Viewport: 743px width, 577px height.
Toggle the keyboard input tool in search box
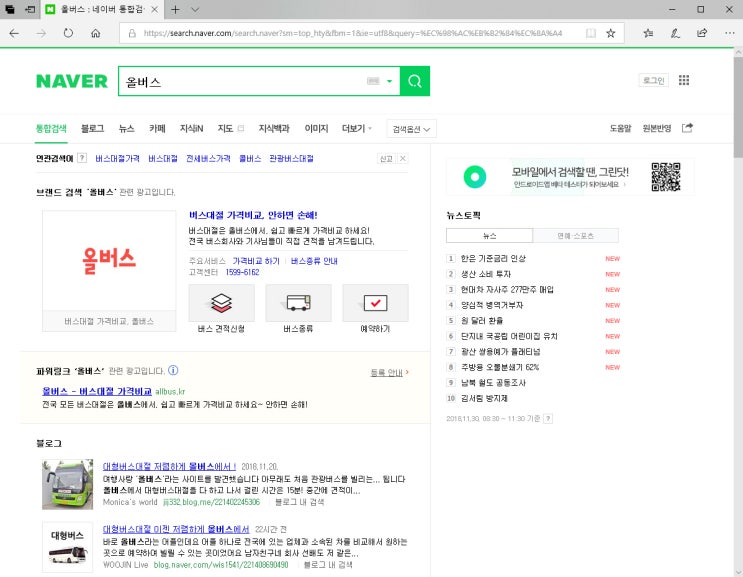click(x=373, y=81)
